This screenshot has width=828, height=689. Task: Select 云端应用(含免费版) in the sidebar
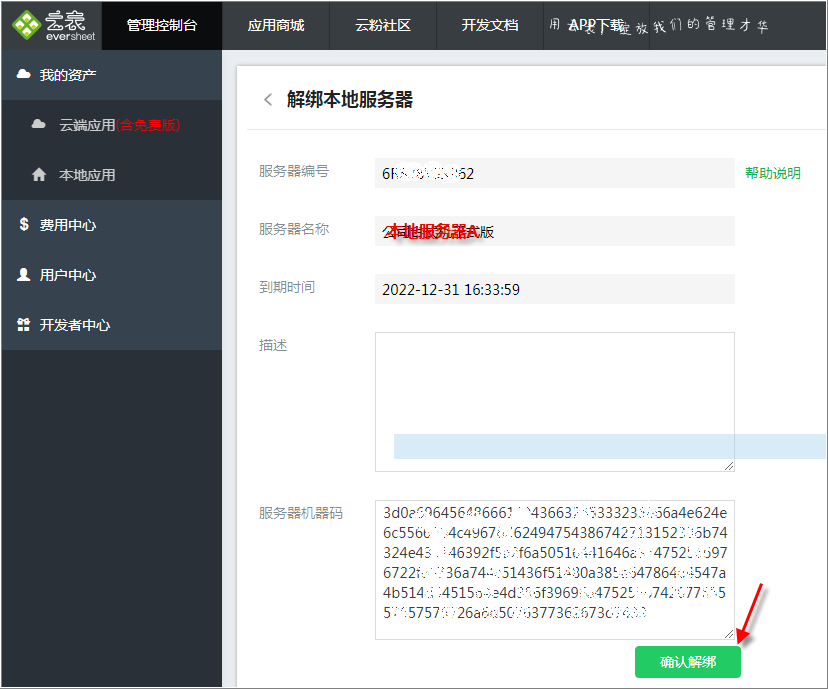[x=111, y=125]
